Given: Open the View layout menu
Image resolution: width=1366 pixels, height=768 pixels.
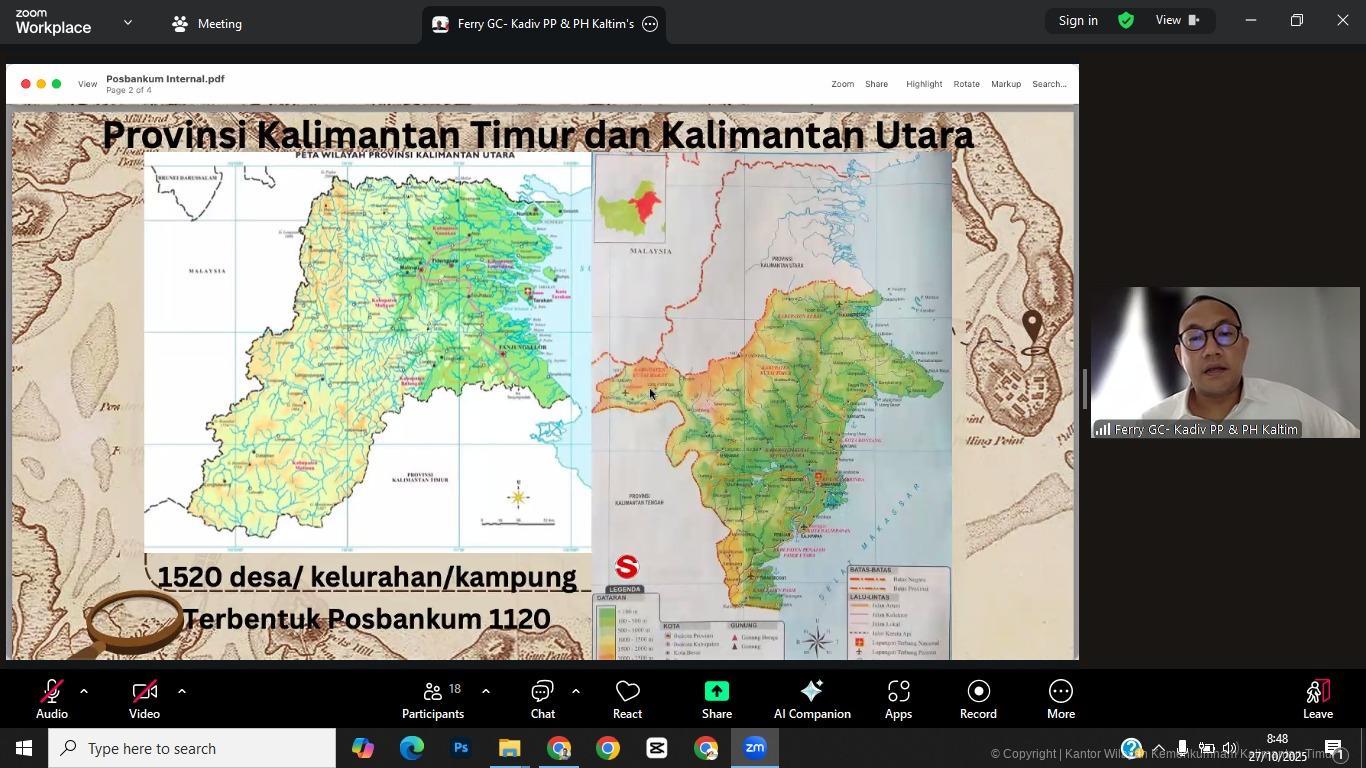Looking at the screenshot, I should pos(1177,21).
